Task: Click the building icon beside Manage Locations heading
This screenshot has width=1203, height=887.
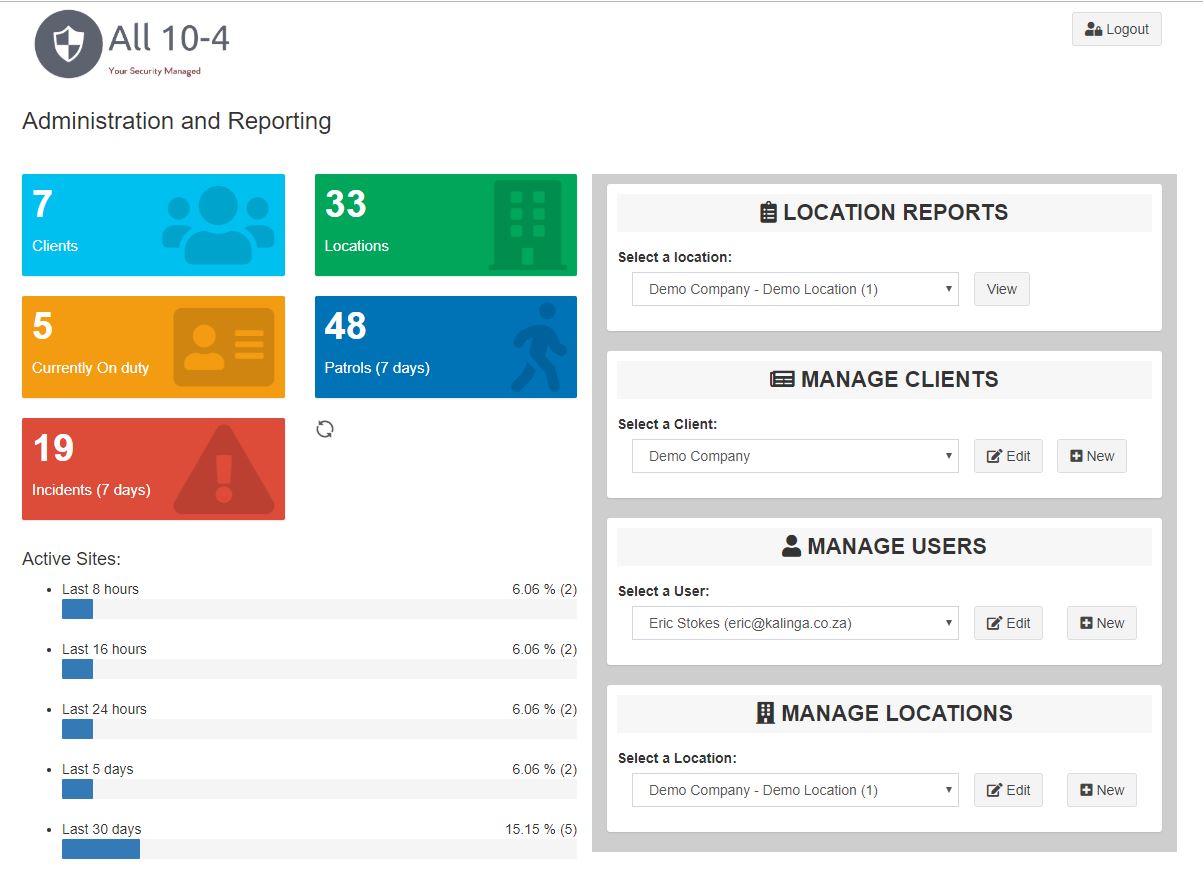Action: click(x=765, y=713)
